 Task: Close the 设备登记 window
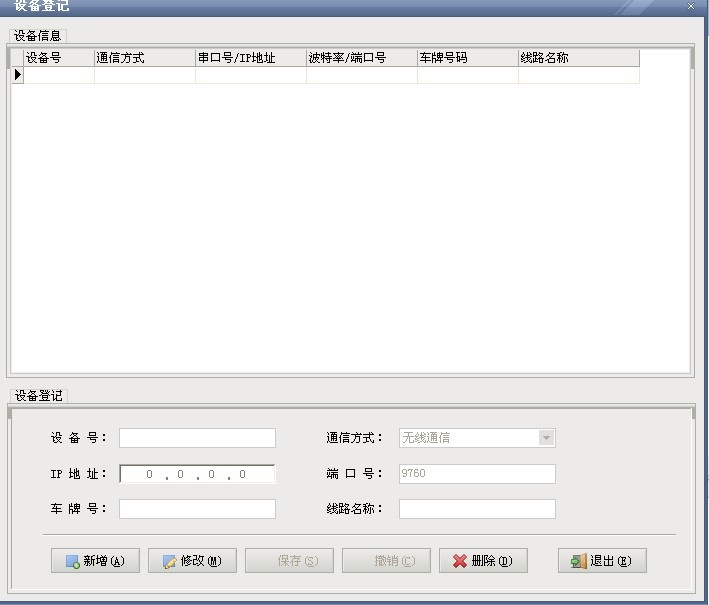pyautogui.click(x=691, y=6)
